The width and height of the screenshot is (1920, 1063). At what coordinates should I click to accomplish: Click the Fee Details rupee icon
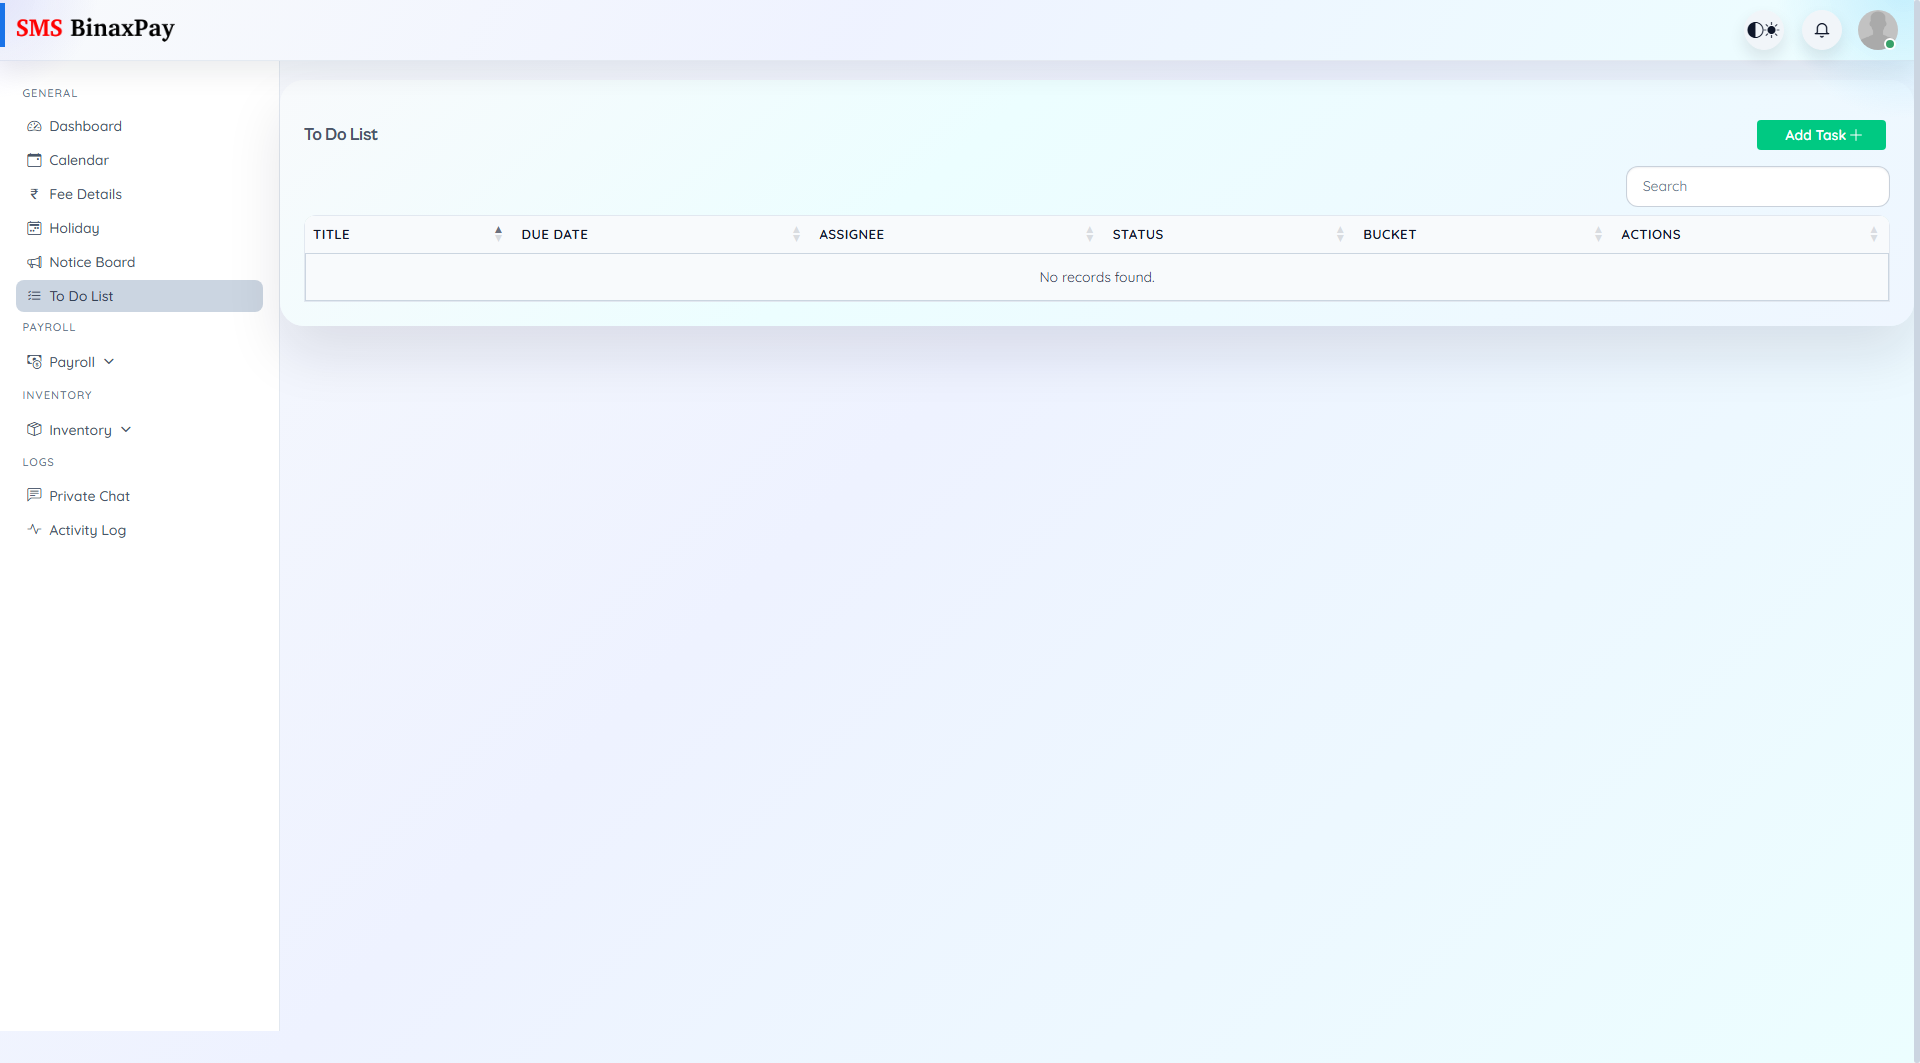34,194
